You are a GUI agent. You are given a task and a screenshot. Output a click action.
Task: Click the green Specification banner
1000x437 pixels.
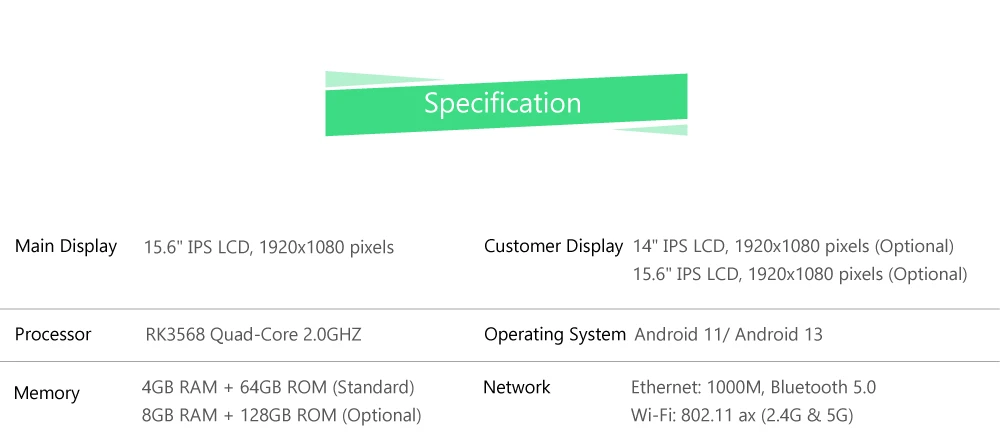pyautogui.click(x=506, y=104)
